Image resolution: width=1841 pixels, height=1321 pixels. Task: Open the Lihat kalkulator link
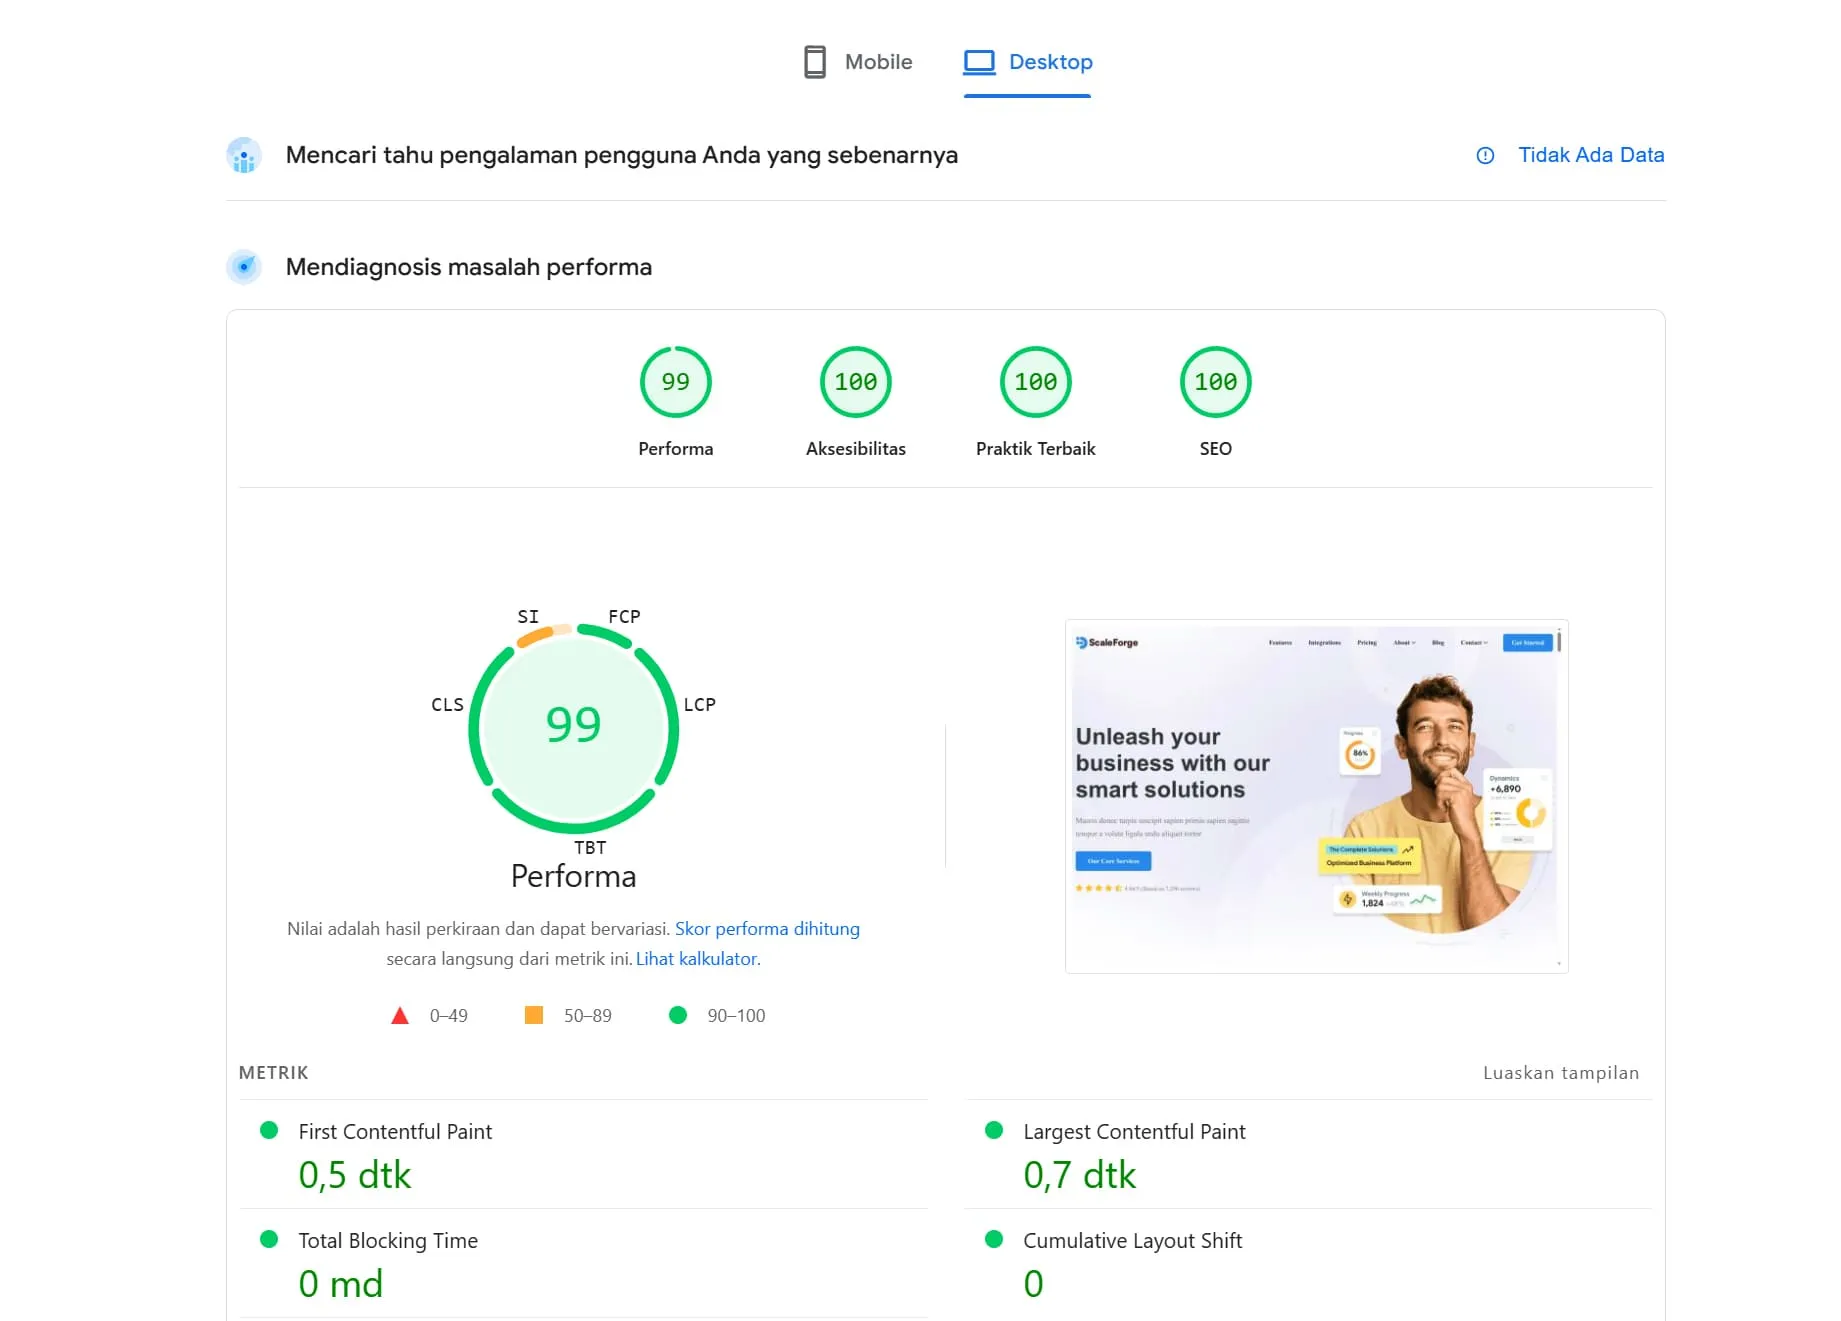click(696, 959)
